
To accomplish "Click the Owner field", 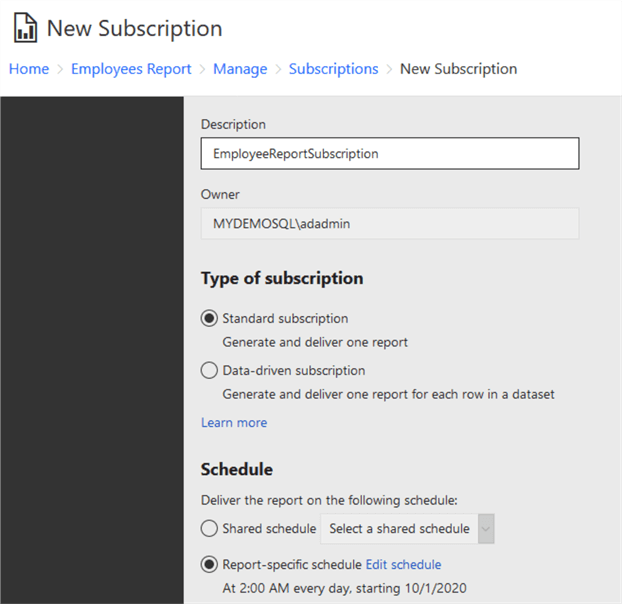I will click(390, 224).
